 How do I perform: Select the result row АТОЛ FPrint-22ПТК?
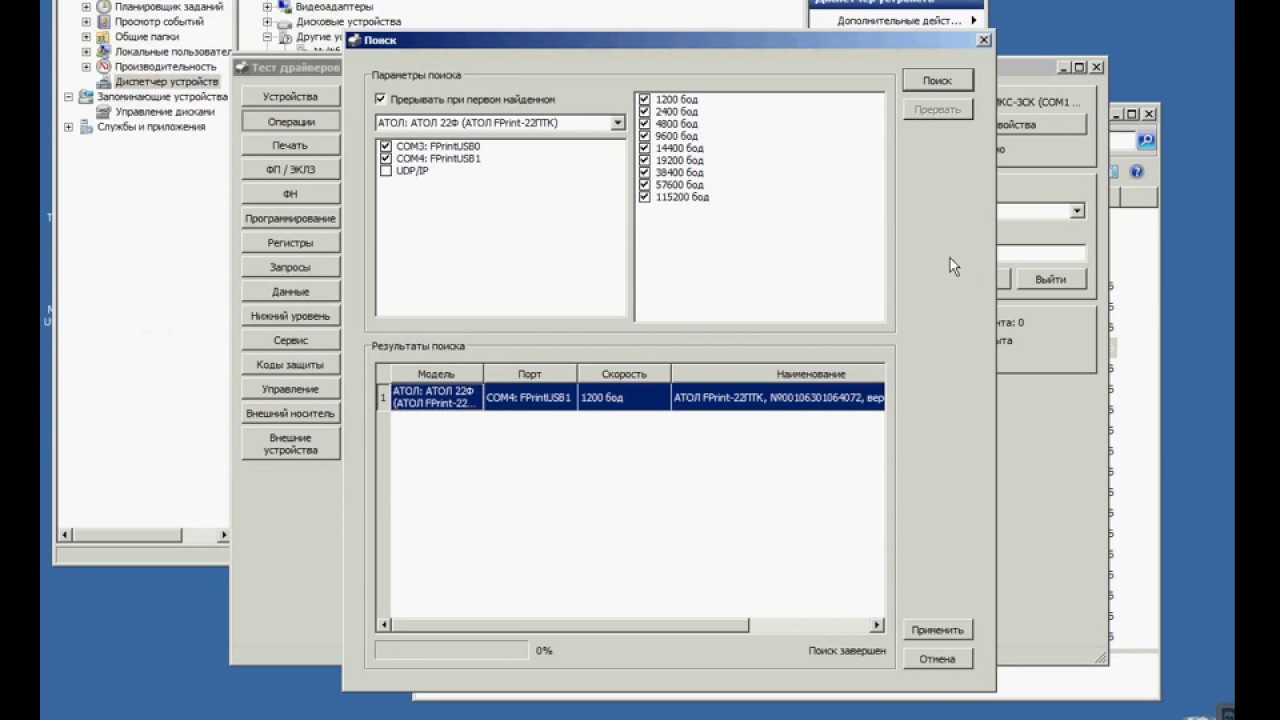pyautogui.click(x=631, y=397)
